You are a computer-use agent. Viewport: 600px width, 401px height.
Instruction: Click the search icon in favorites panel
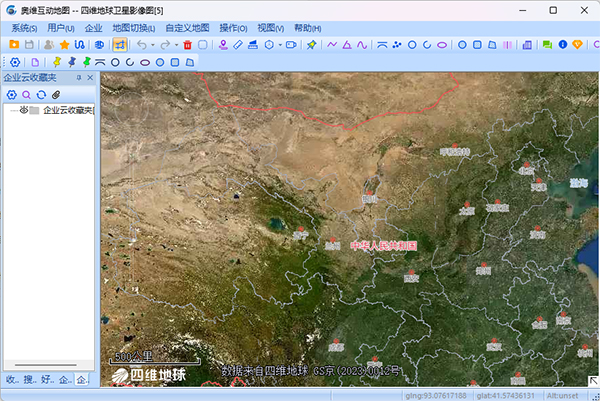(x=26, y=94)
